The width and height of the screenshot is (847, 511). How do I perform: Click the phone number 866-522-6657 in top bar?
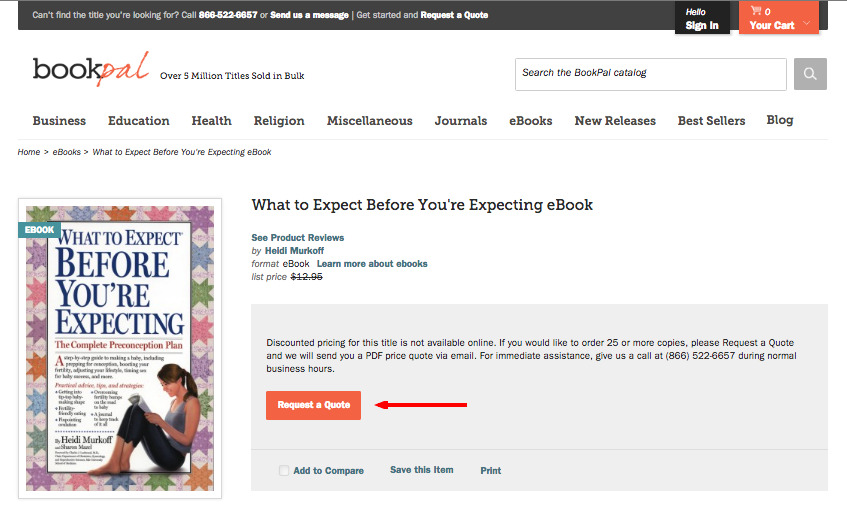point(228,15)
